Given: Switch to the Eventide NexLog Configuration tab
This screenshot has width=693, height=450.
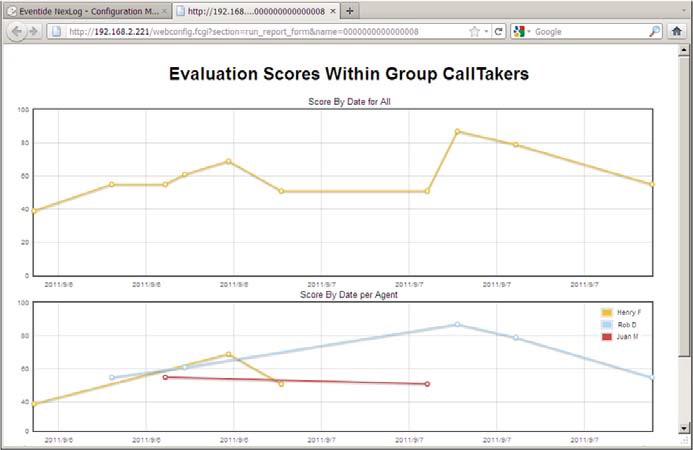Looking at the screenshot, I should click(80, 10).
